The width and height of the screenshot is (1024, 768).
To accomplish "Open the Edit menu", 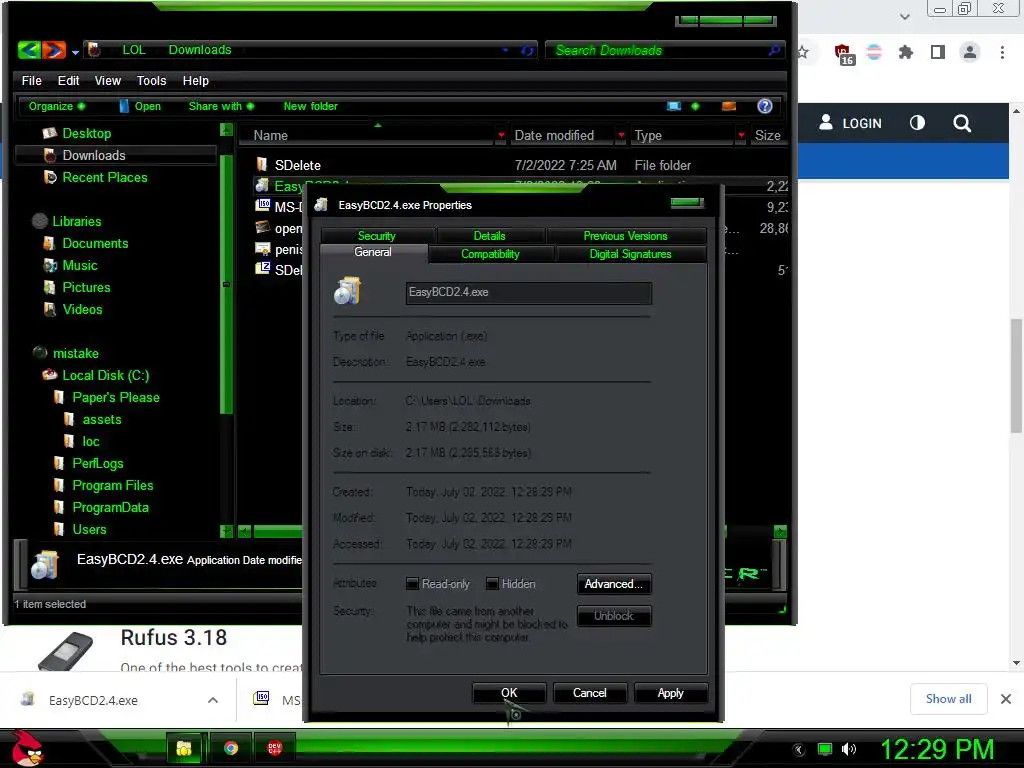I will pos(68,80).
